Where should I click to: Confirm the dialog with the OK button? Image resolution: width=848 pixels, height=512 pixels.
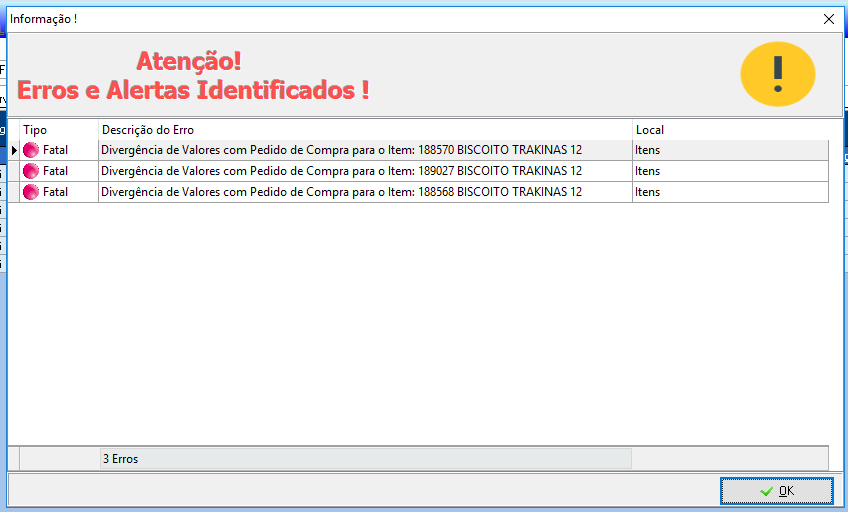(777, 491)
